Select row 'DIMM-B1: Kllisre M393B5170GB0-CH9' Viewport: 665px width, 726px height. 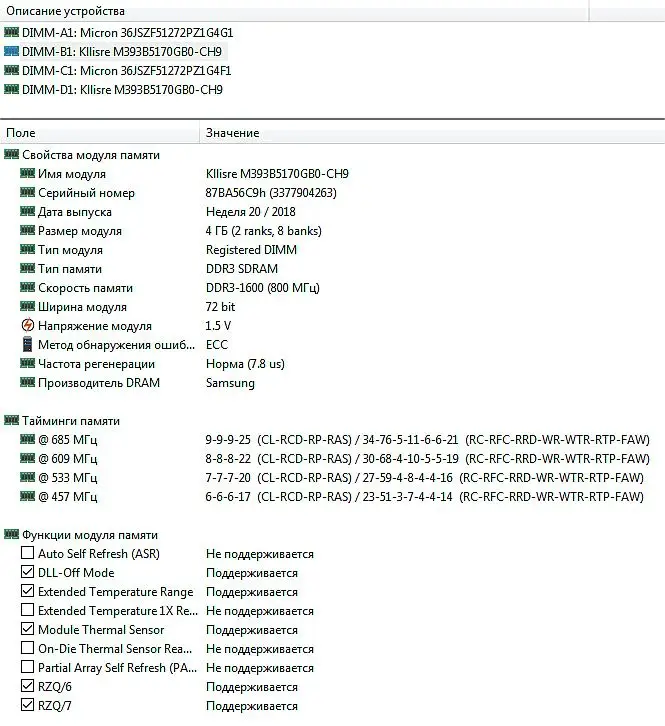(x=122, y=51)
